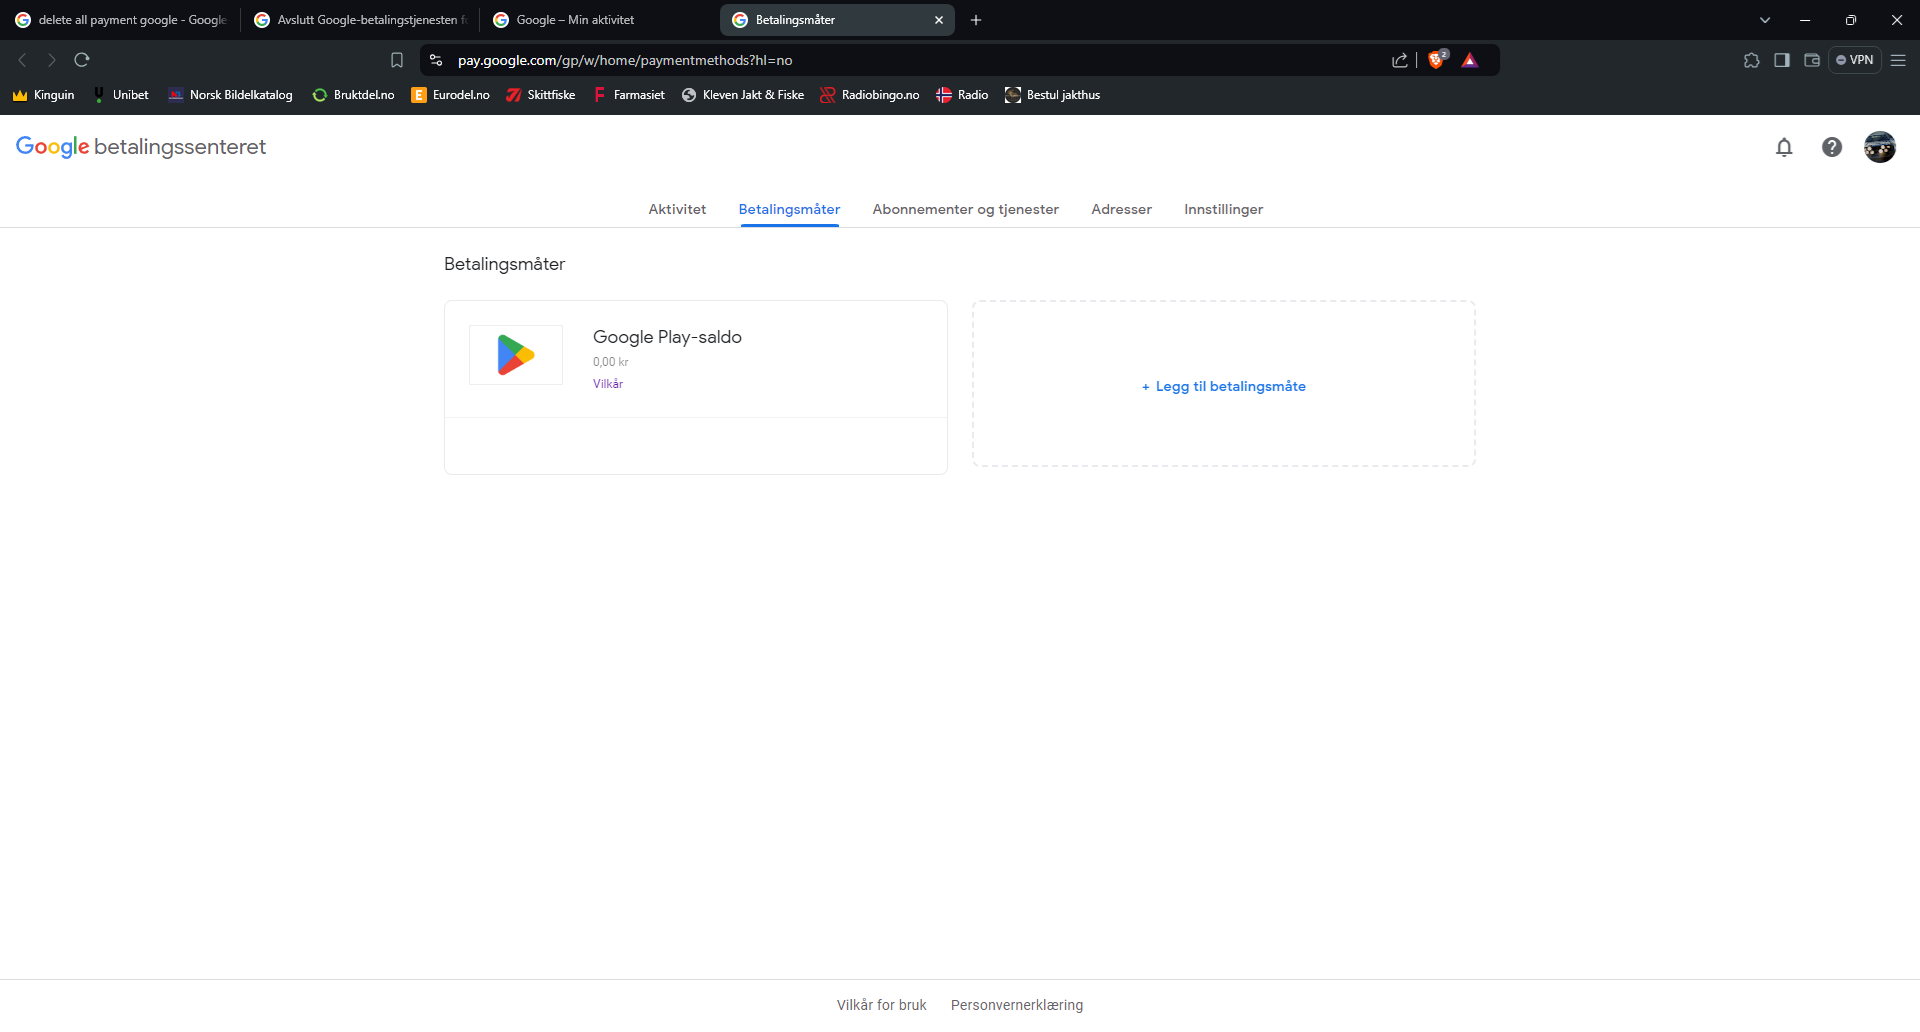Click the Google Play logo thumbnail

pos(516,355)
